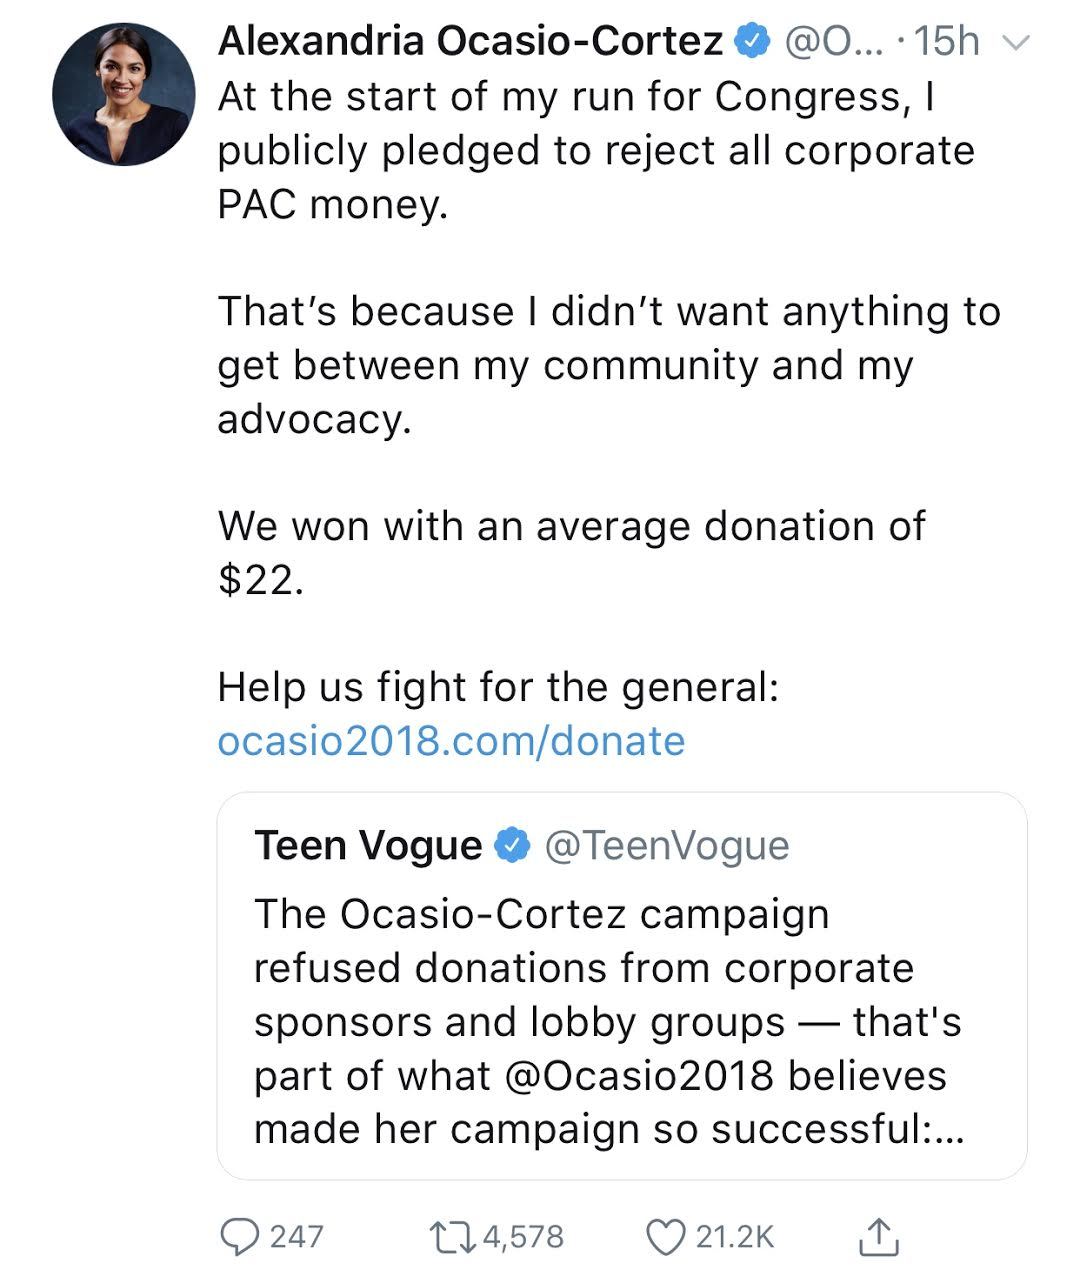Viewport: 1080px width, 1270px height.
Task: Tap the reply speech bubble icon
Action: point(238,1236)
